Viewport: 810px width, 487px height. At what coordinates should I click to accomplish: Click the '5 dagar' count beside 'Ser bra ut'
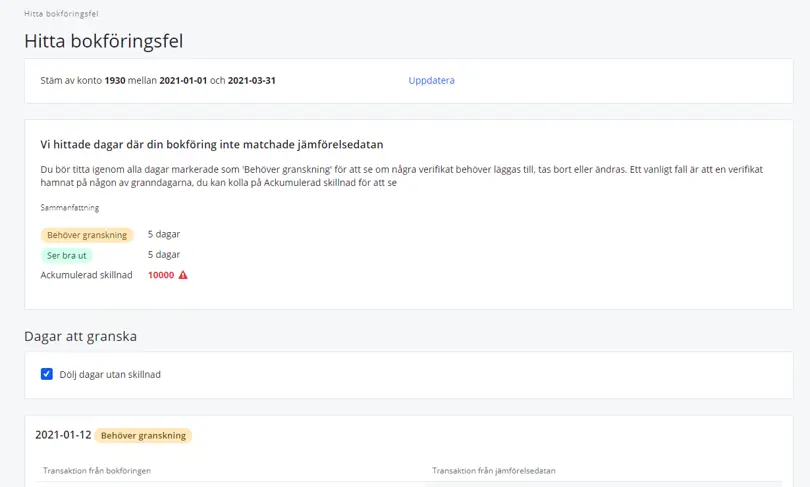[164, 254]
